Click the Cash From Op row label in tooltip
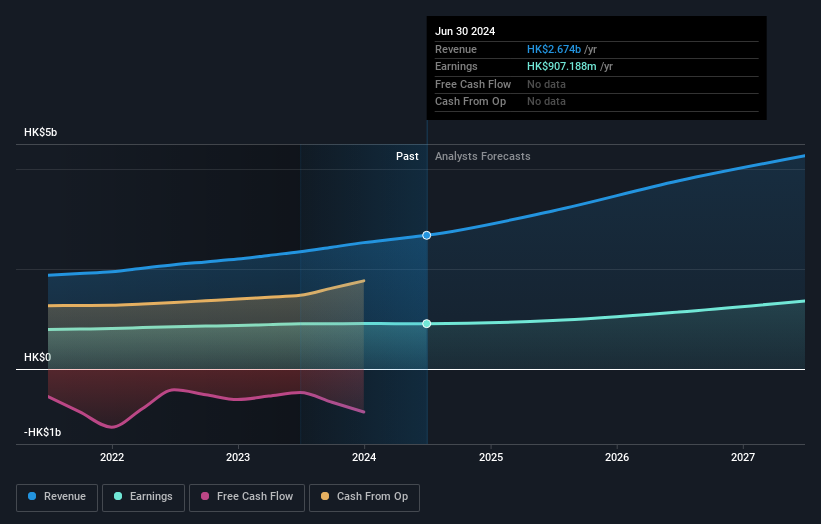This screenshot has height=524, width=821. pyautogui.click(x=470, y=102)
